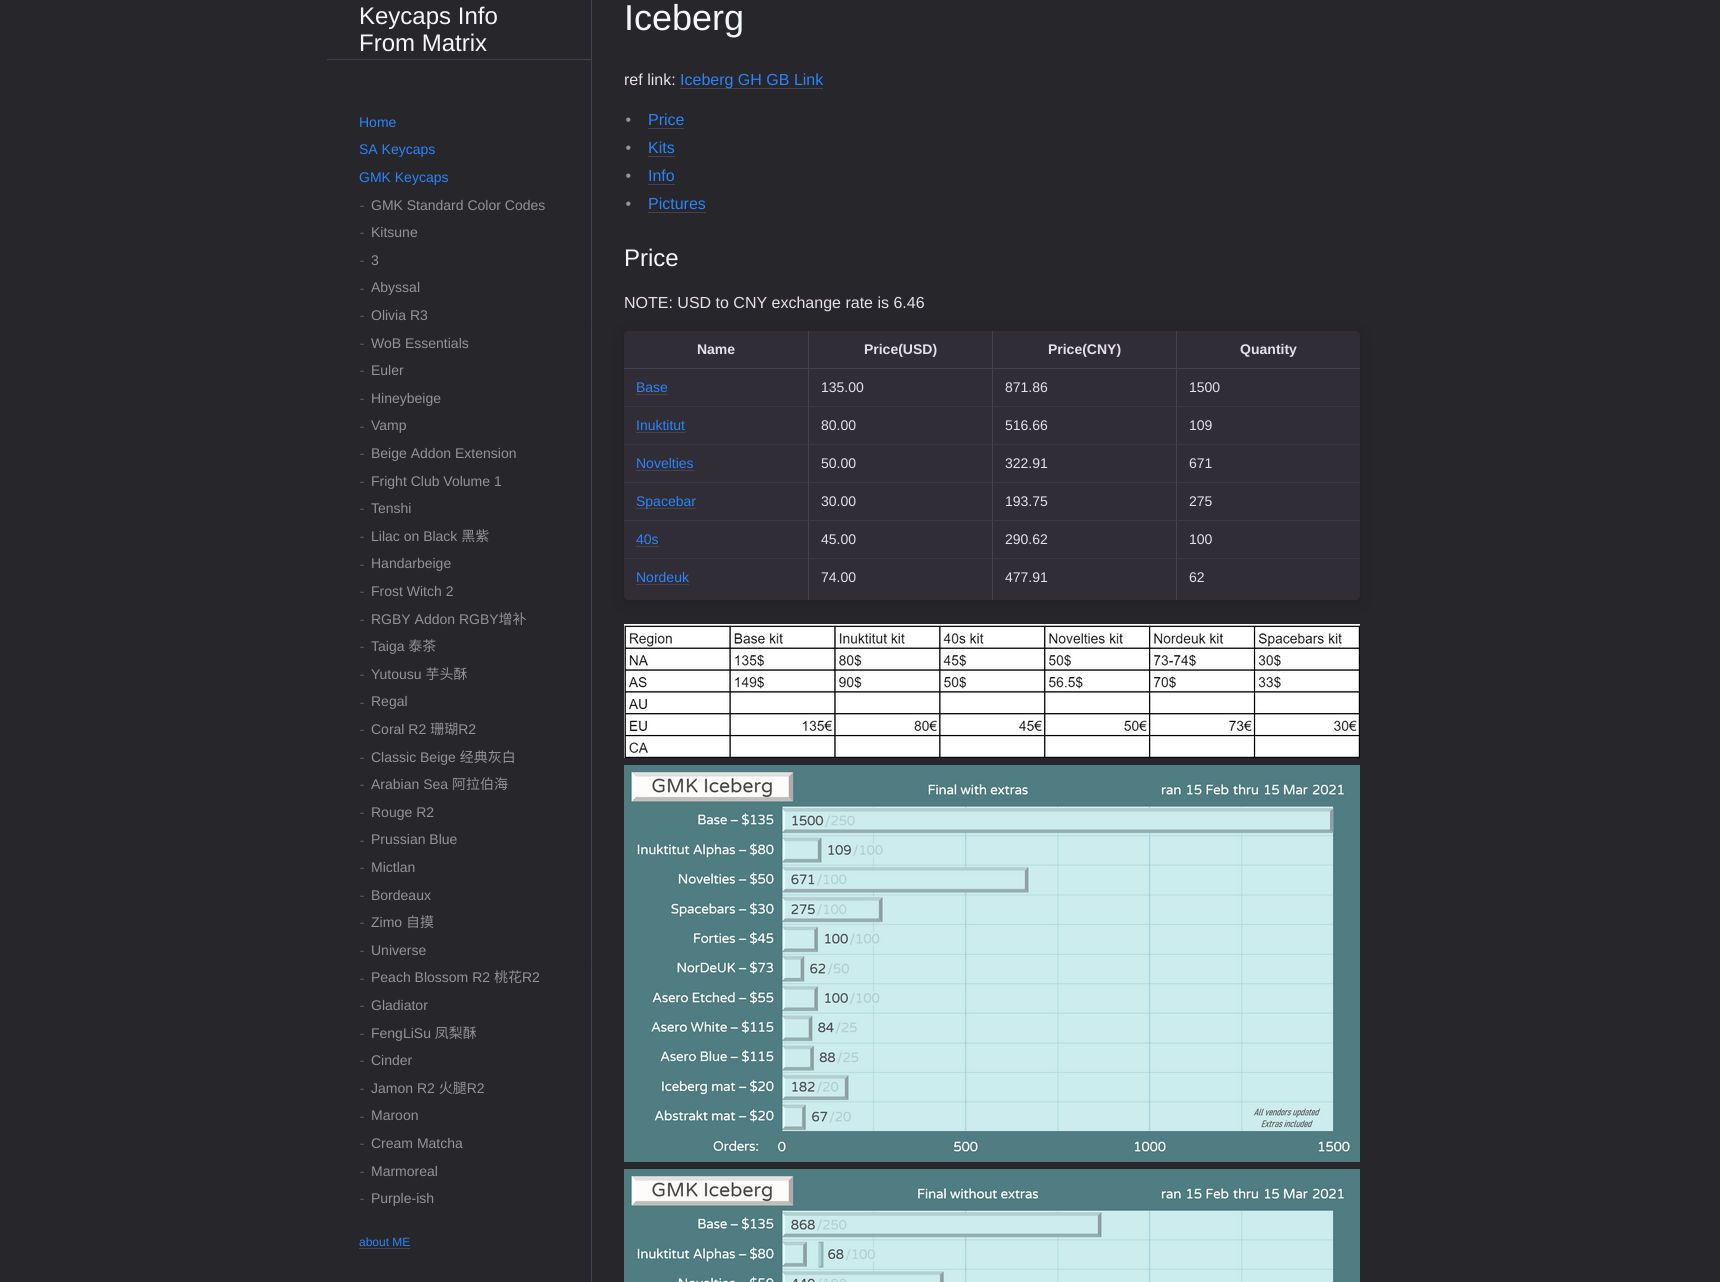Click the Quantity column header
This screenshot has height=1282, width=1720.
(1268, 350)
